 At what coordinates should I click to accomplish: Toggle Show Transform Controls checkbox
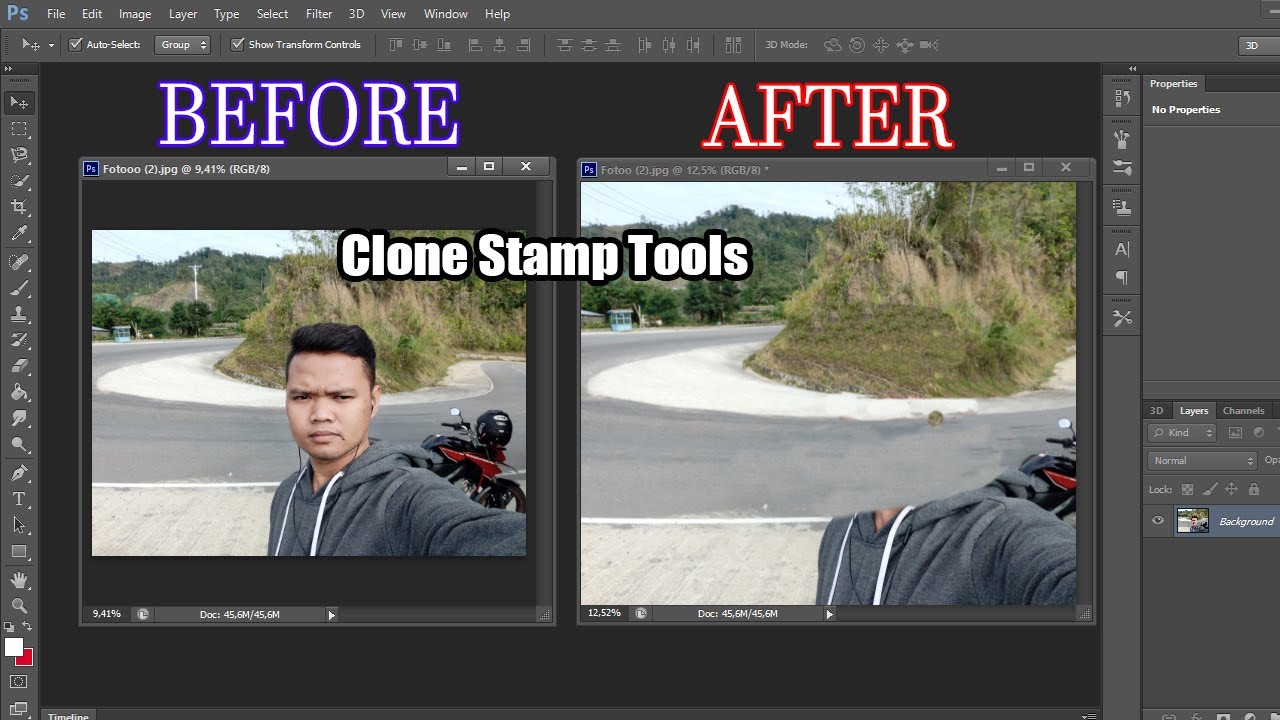point(237,45)
